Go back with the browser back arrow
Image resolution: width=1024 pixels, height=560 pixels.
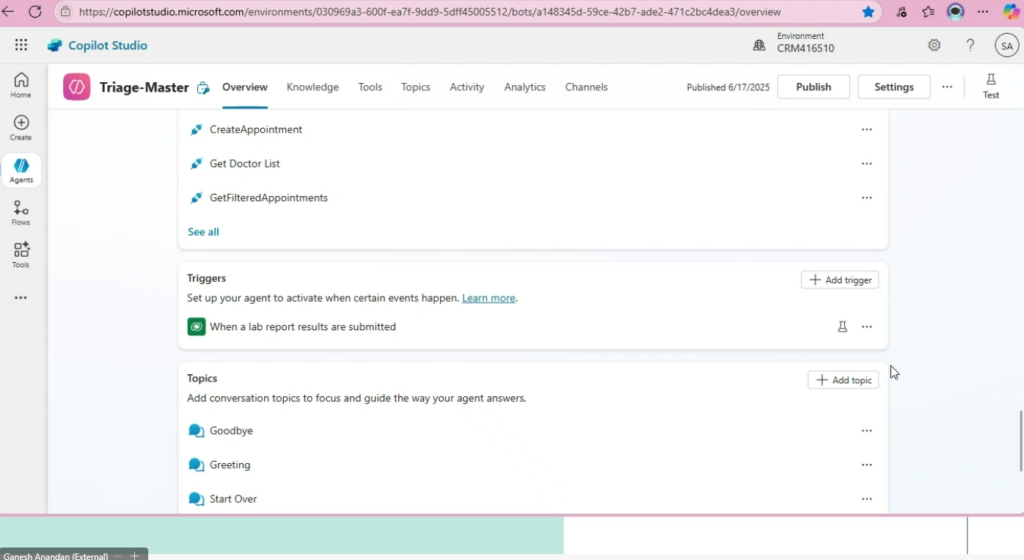8,12
